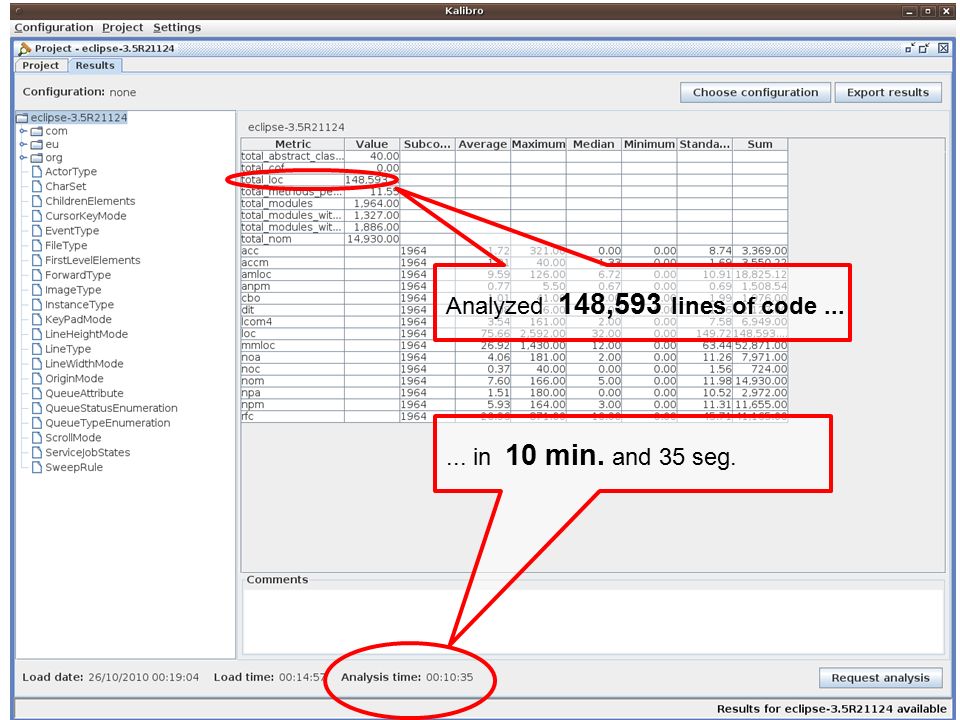Click the Maximum column header
This screenshot has height=720, width=960.
click(539, 144)
